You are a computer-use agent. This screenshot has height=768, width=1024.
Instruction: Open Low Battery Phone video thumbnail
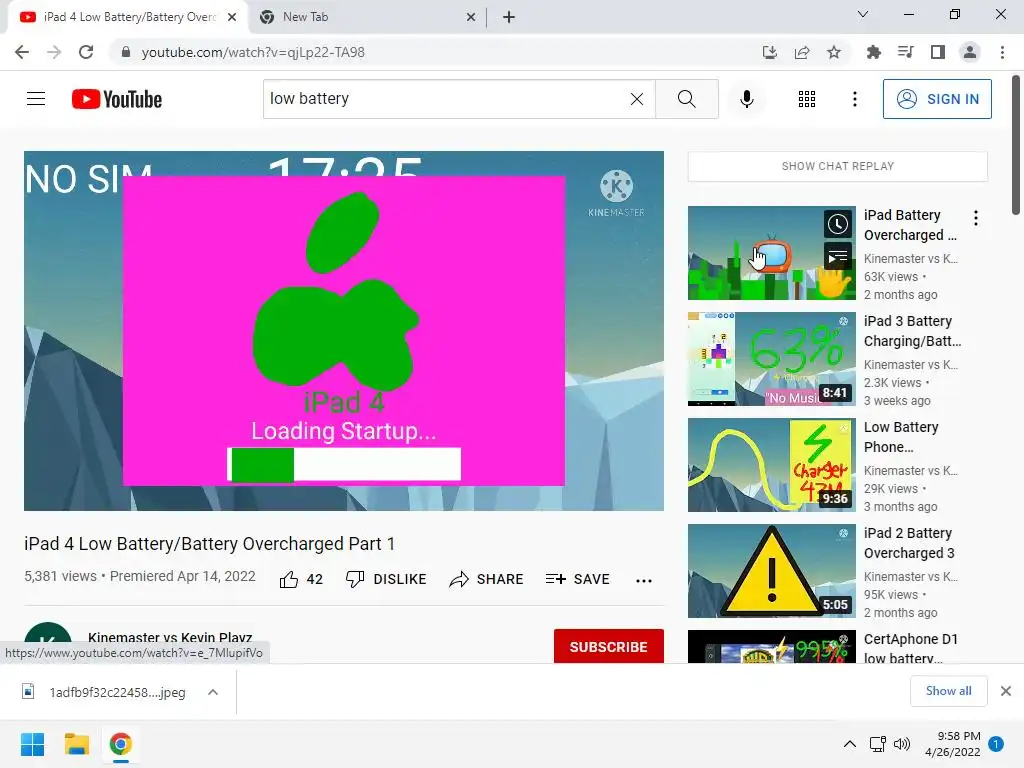tap(771, 464)
